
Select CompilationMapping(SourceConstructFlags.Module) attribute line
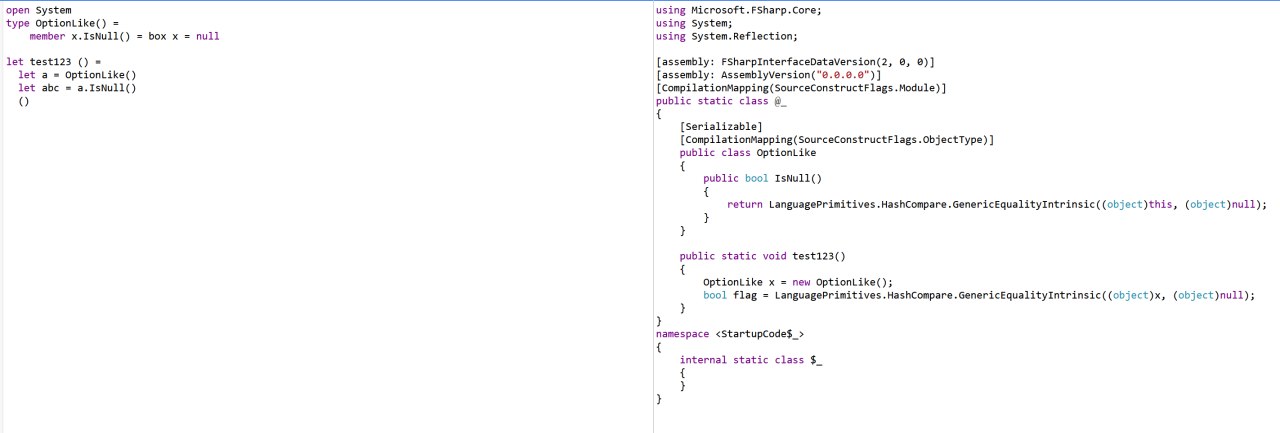tap(801, 88)
